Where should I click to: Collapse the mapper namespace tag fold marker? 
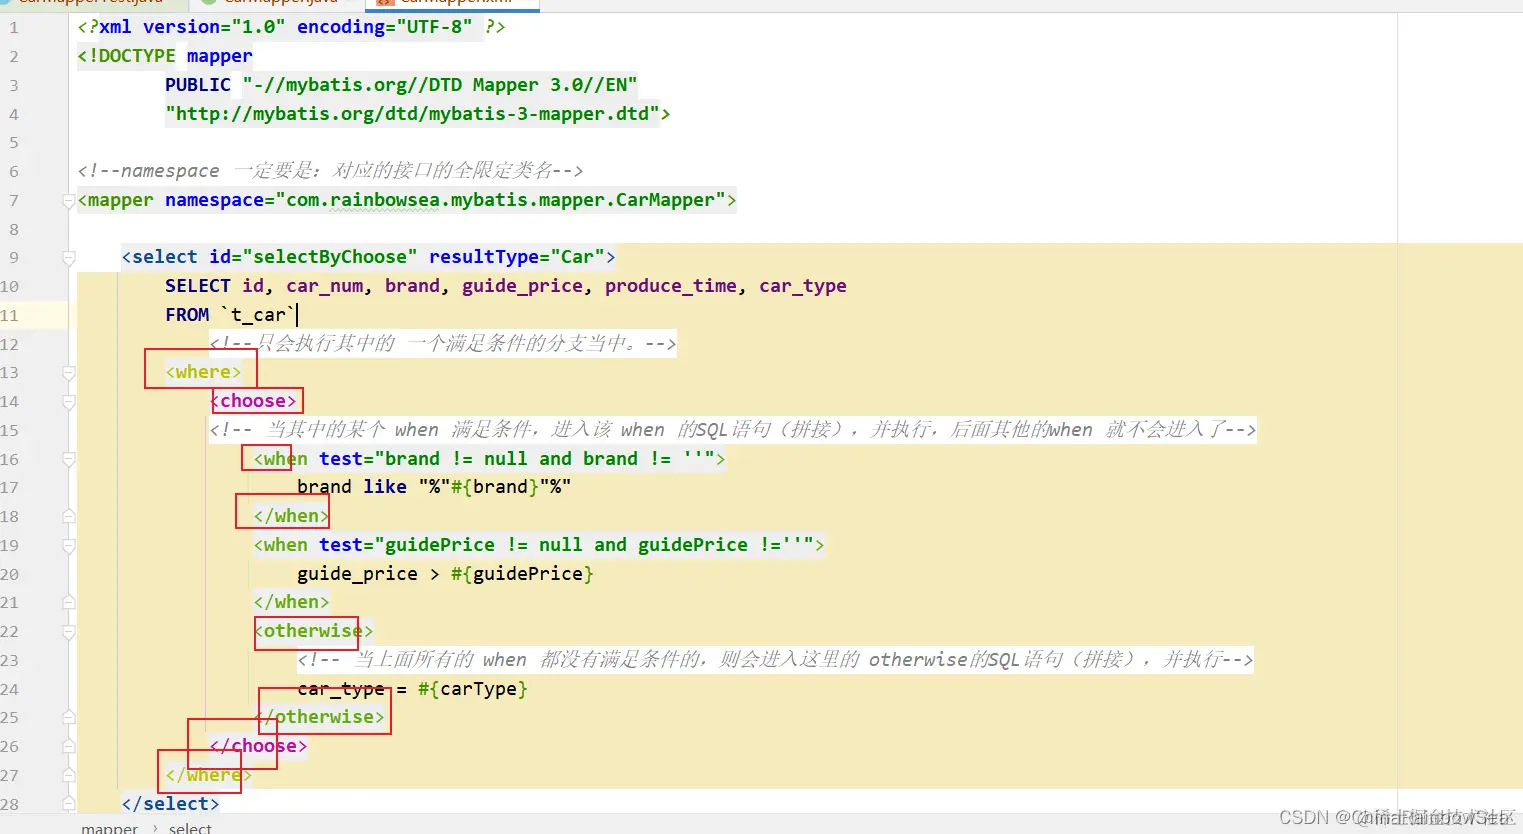(69, 200)
